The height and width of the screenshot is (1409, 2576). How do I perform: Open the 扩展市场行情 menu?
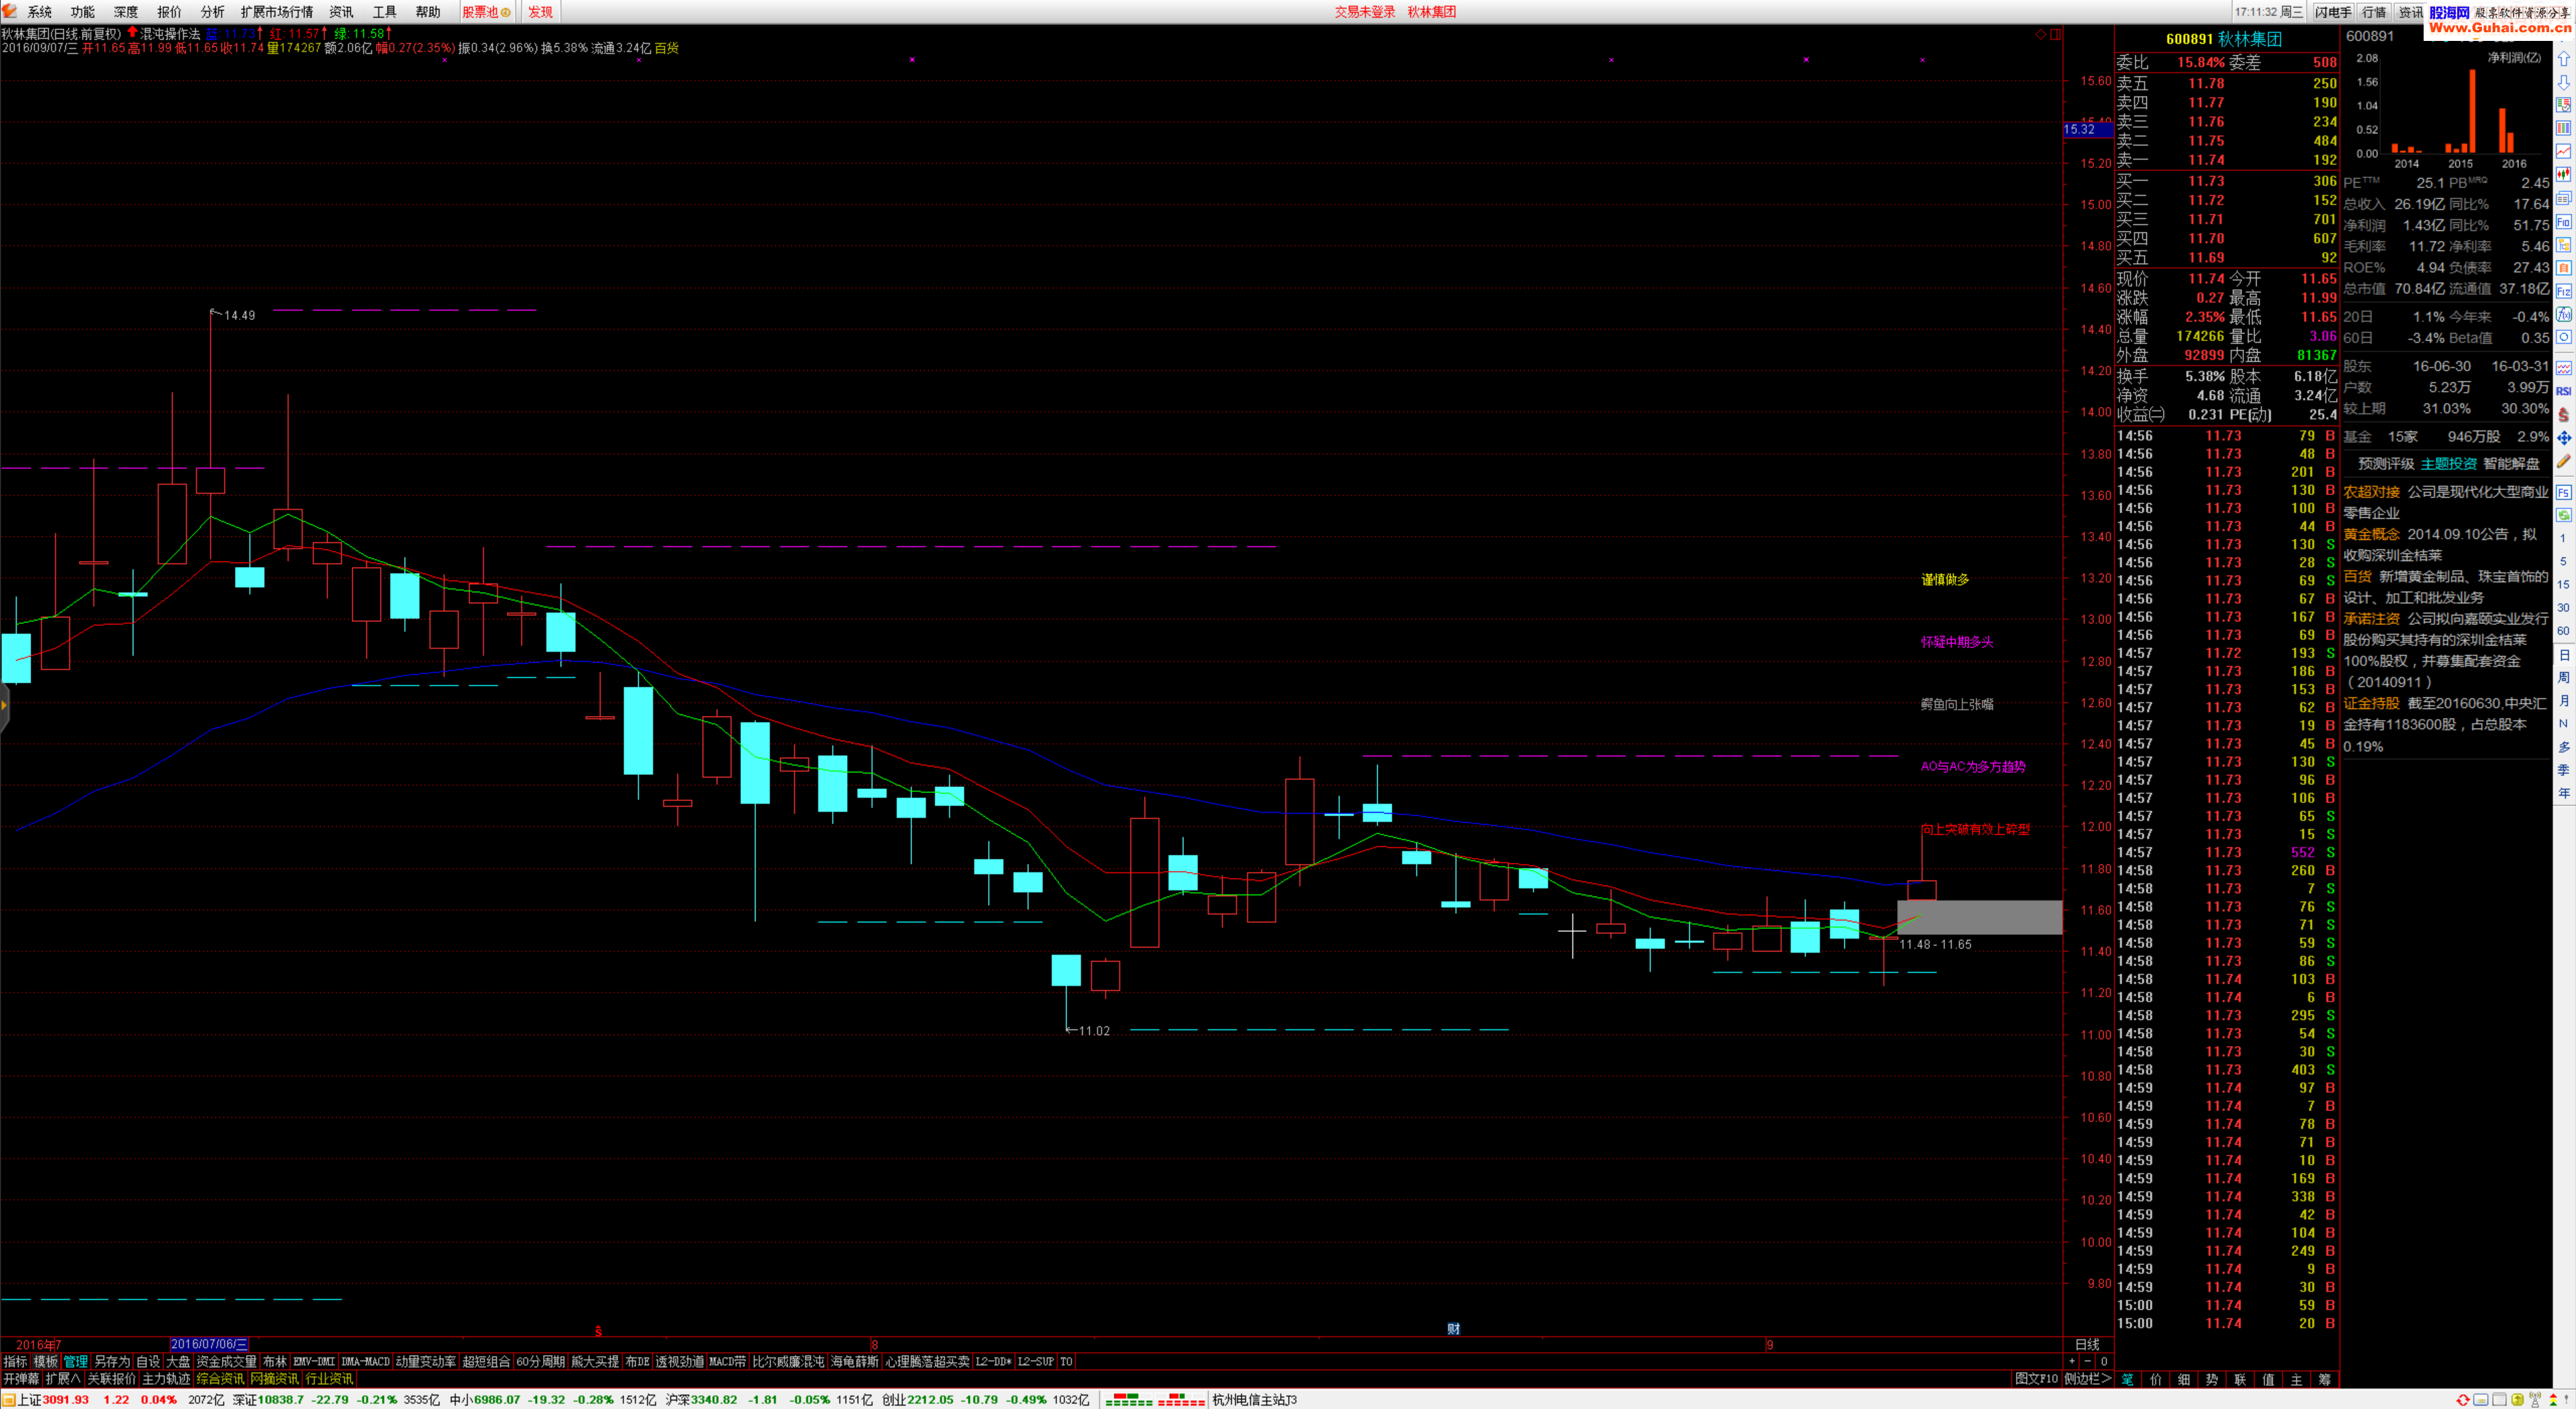click(x=277, y=12)
